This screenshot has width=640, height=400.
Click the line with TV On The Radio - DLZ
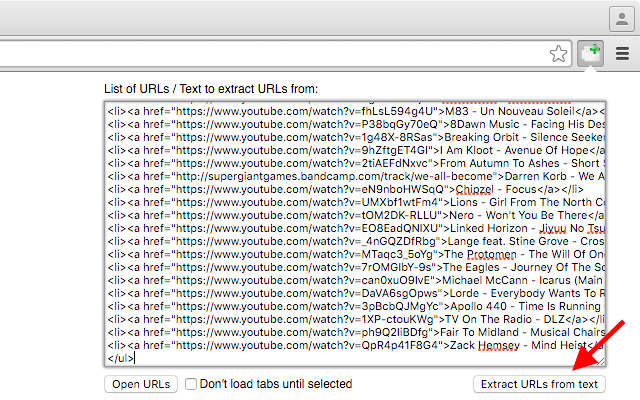click(x=356, y=320)
